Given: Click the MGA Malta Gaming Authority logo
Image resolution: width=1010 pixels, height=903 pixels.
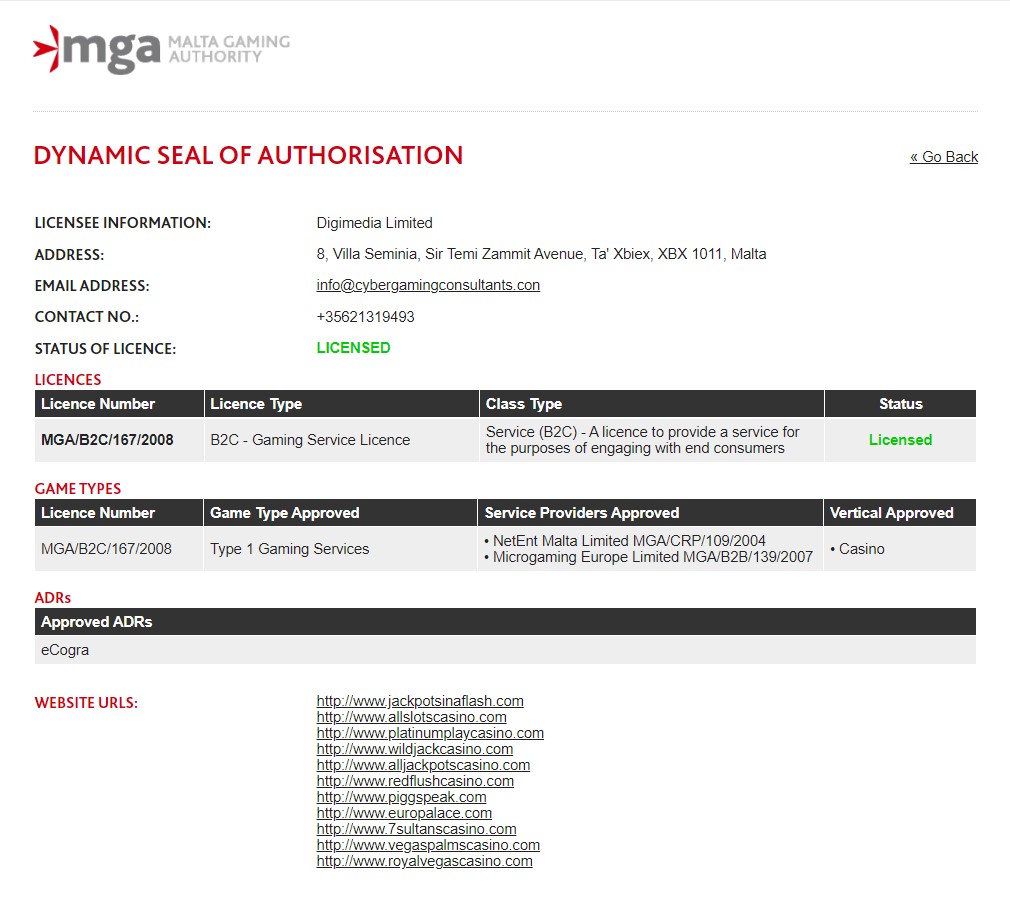Looking at the screenshot, I should (x=161, y=50).
